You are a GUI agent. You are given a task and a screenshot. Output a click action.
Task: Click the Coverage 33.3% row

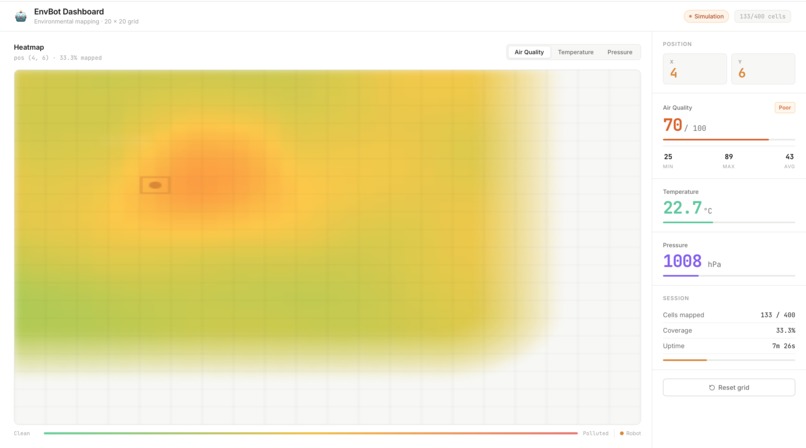point(728,330)
